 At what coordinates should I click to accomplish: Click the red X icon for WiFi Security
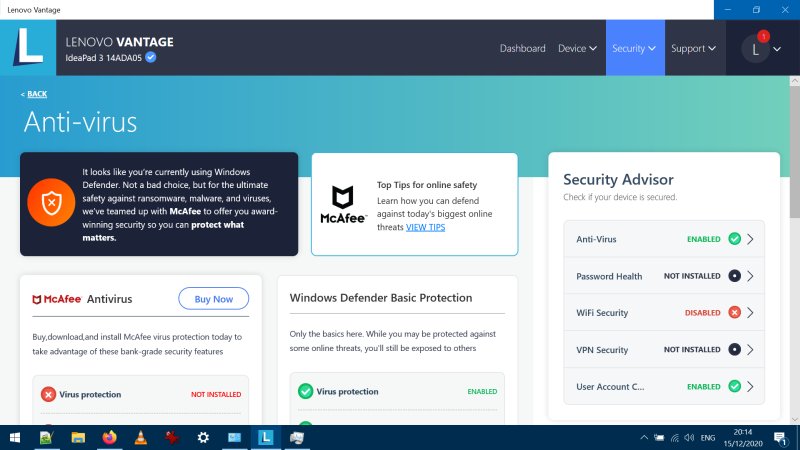tap(734, 313)
